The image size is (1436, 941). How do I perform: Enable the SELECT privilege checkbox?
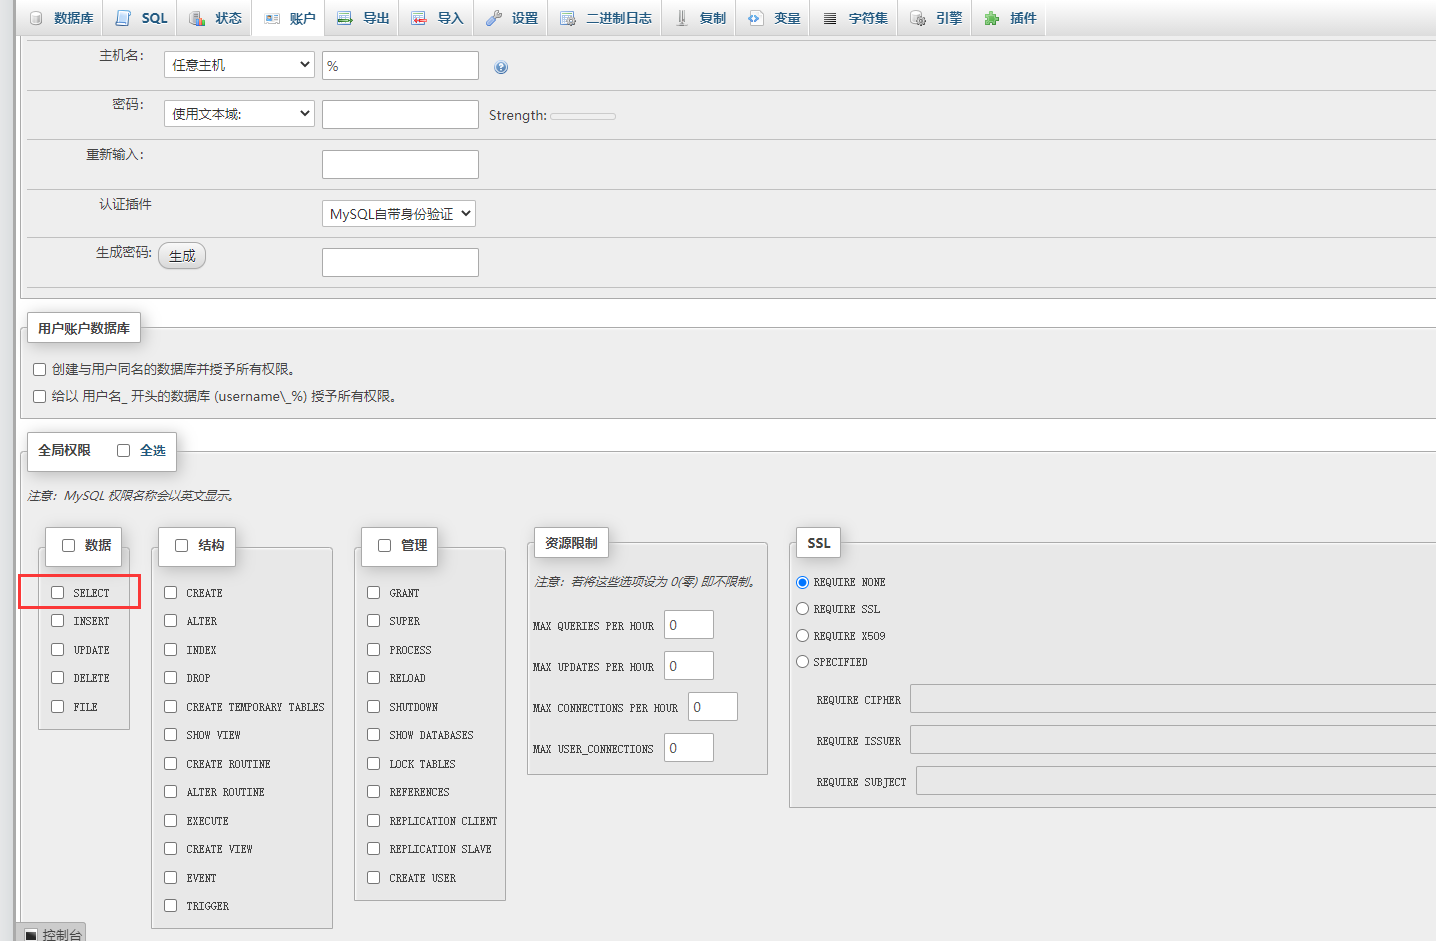[x=58, y=593]
